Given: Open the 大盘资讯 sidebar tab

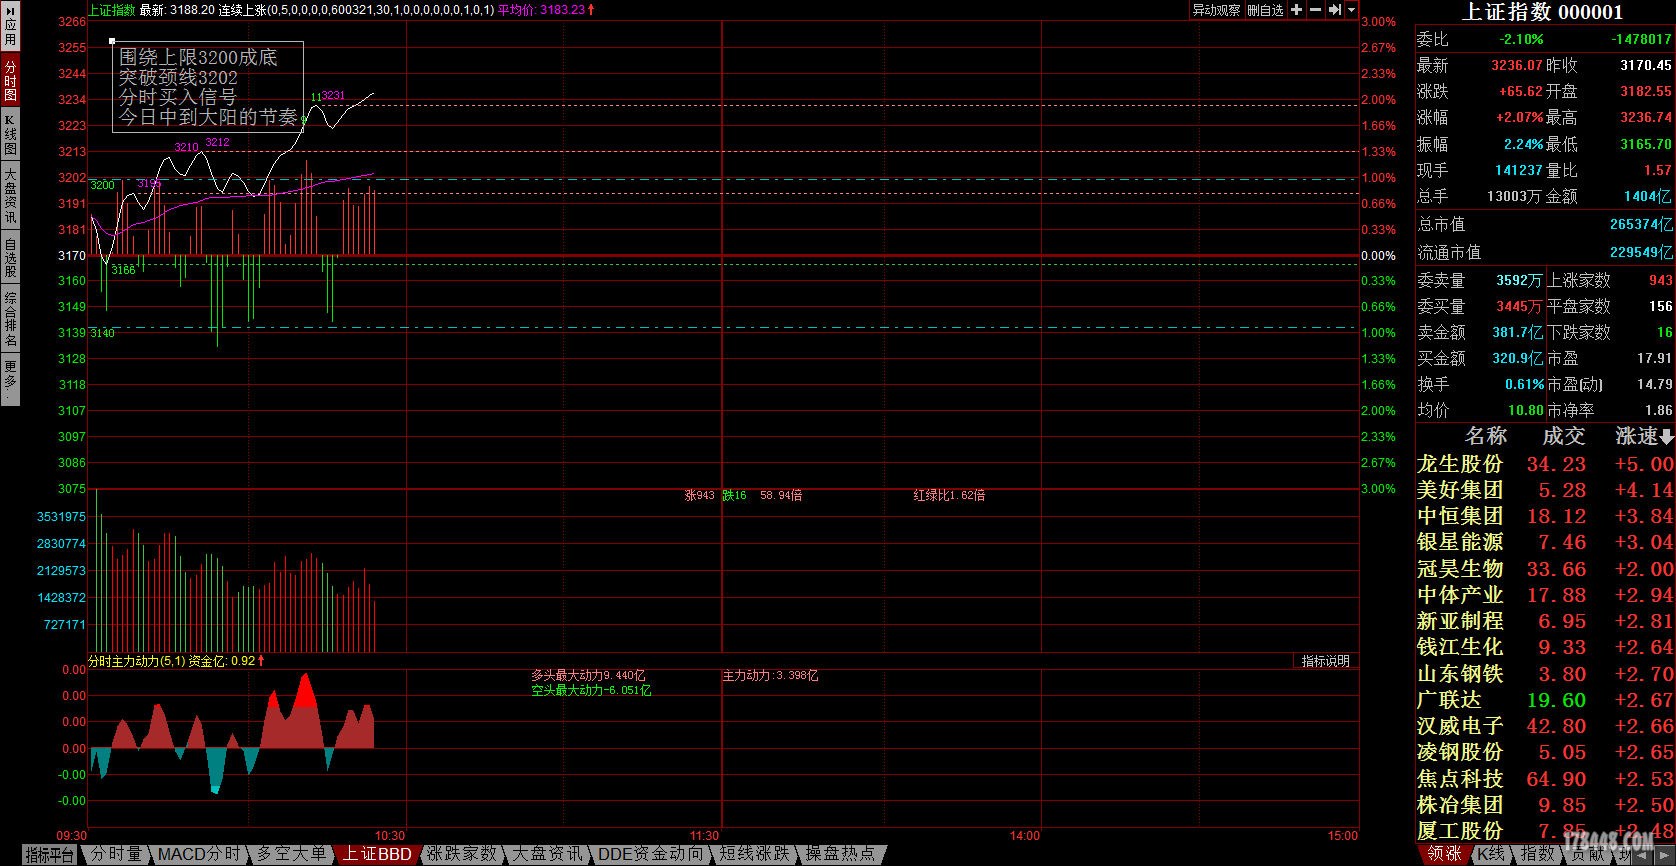Looking at the screenshot, I should (10, 196).
